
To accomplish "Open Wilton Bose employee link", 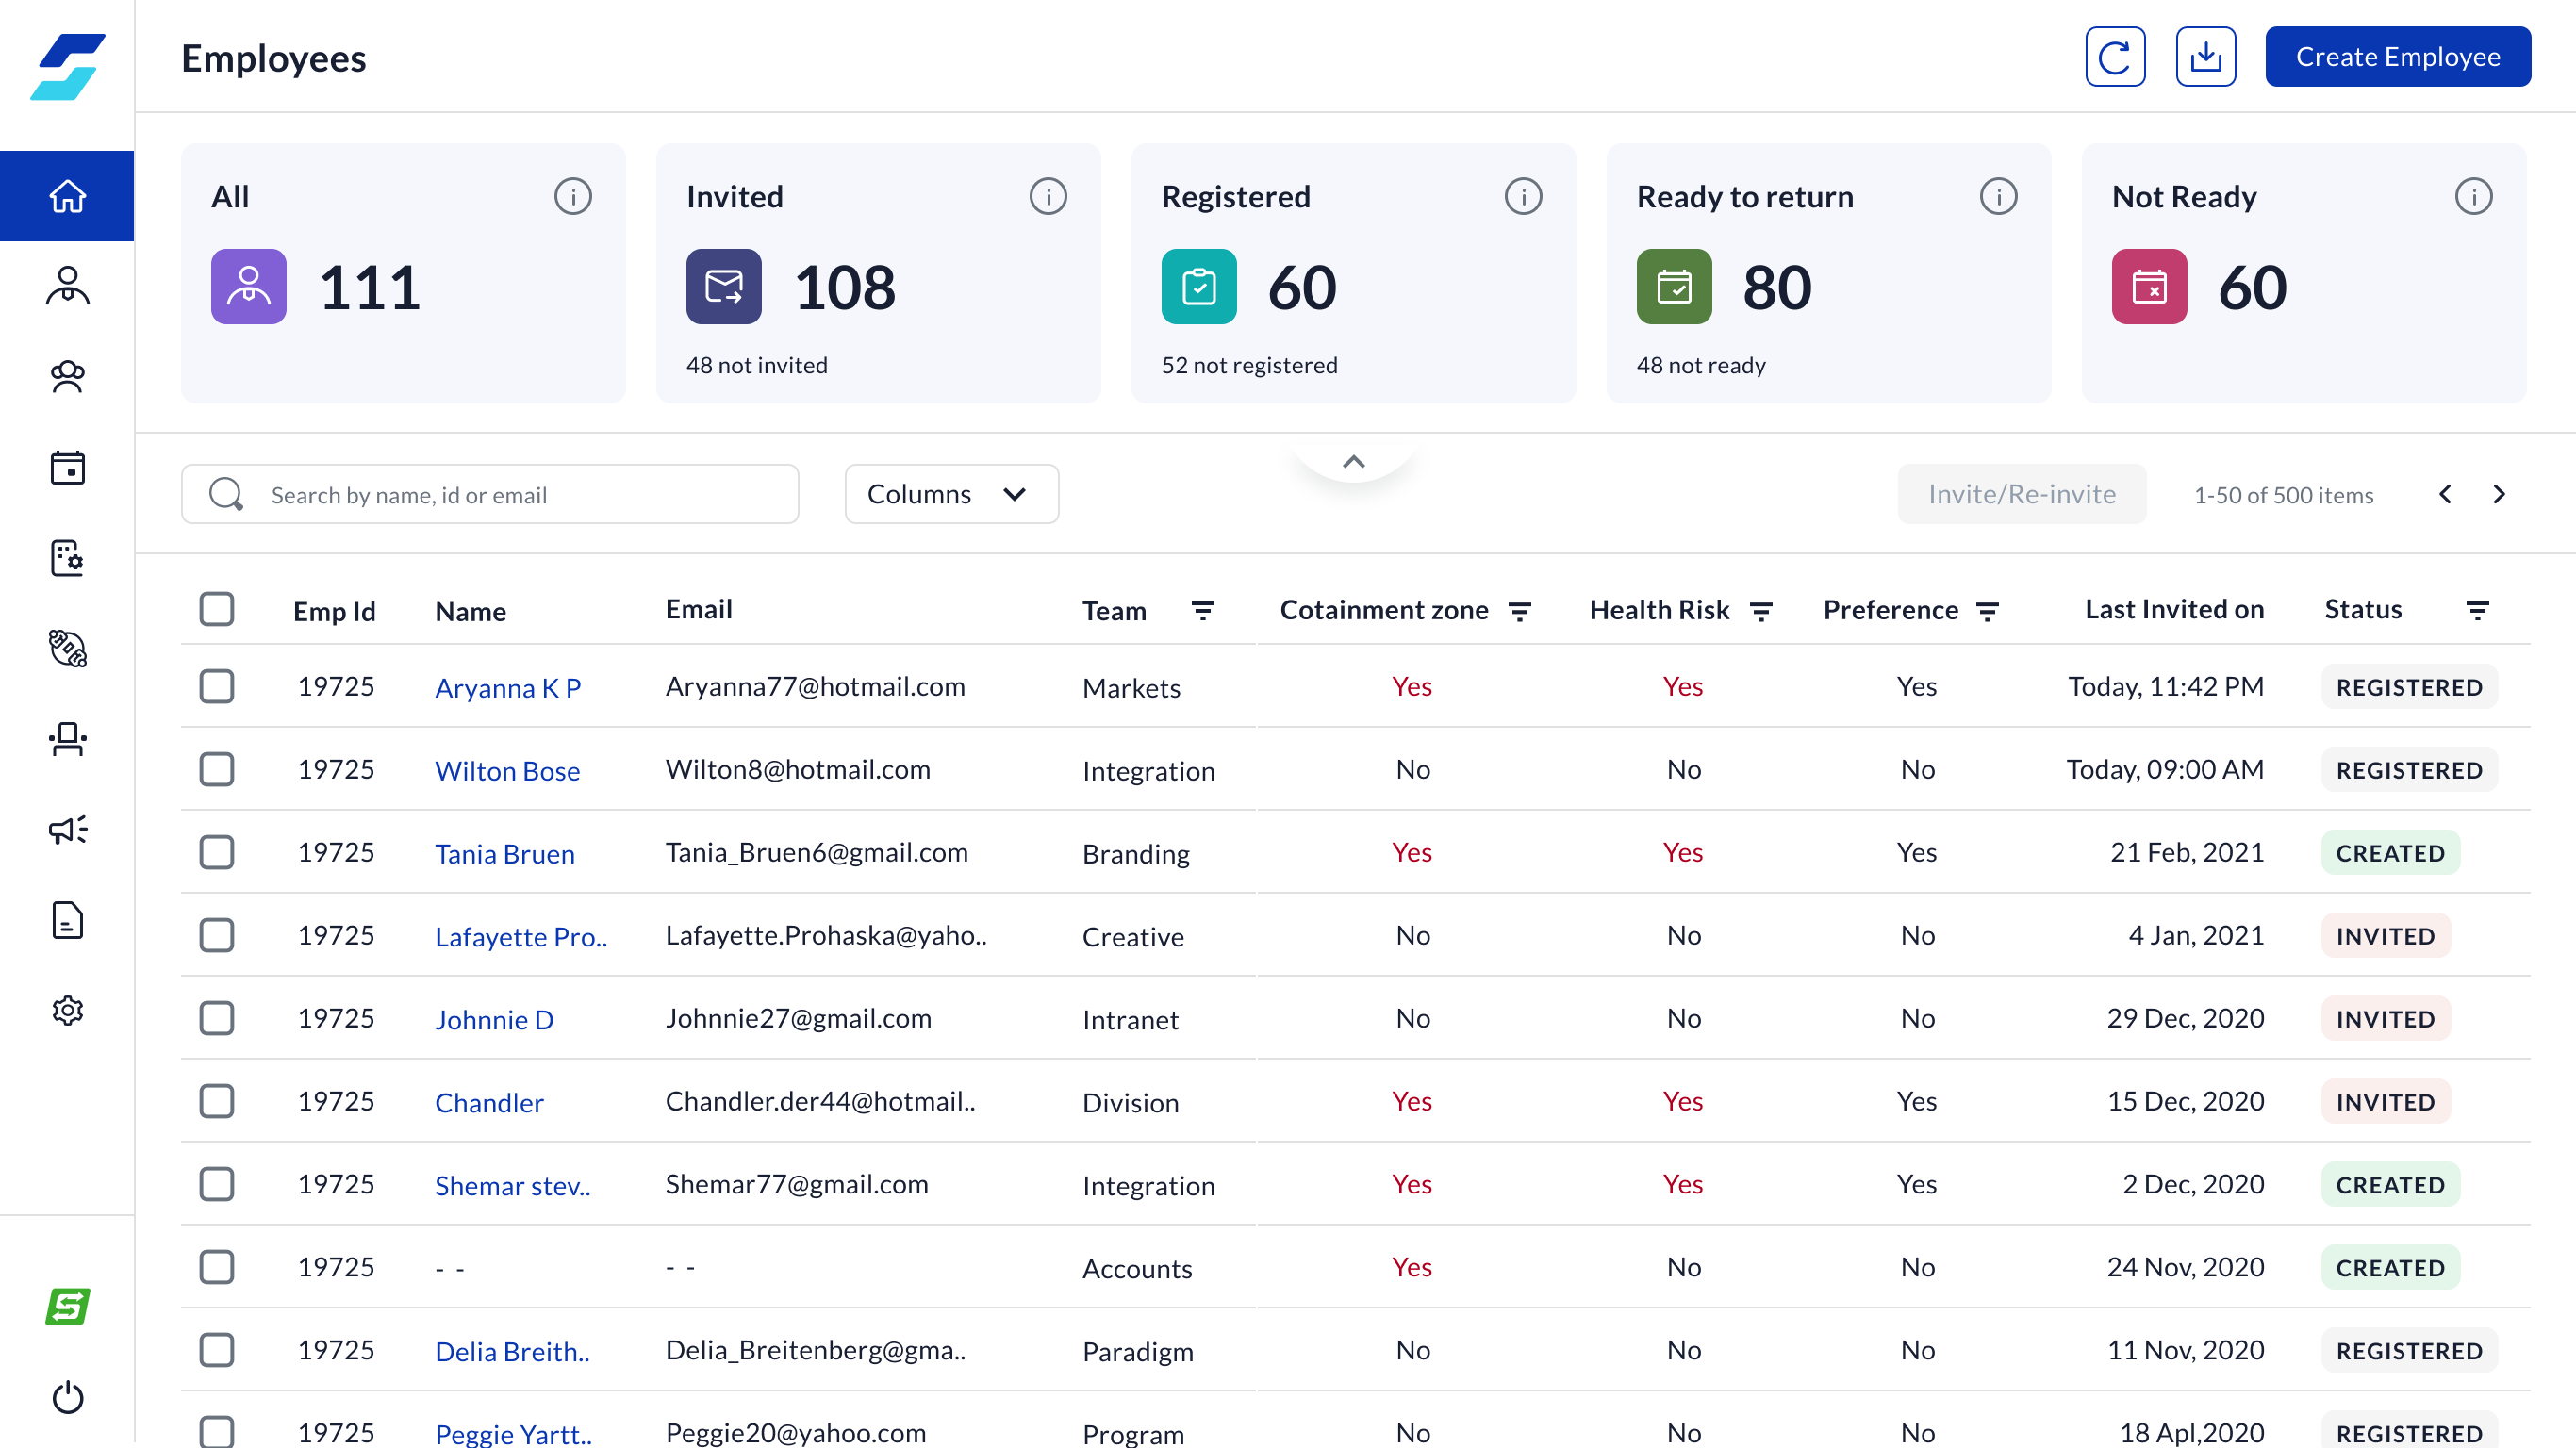I will (x=507, y=770).
